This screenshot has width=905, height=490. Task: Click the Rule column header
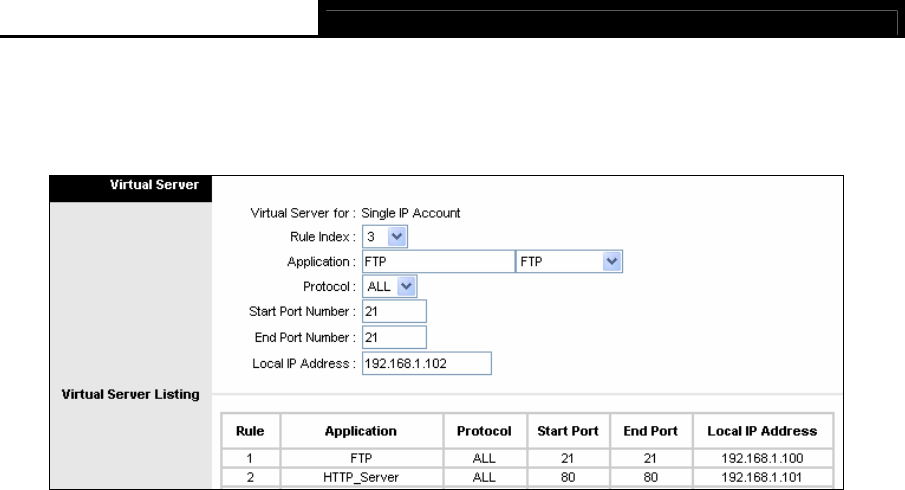(x=250, y=431)
